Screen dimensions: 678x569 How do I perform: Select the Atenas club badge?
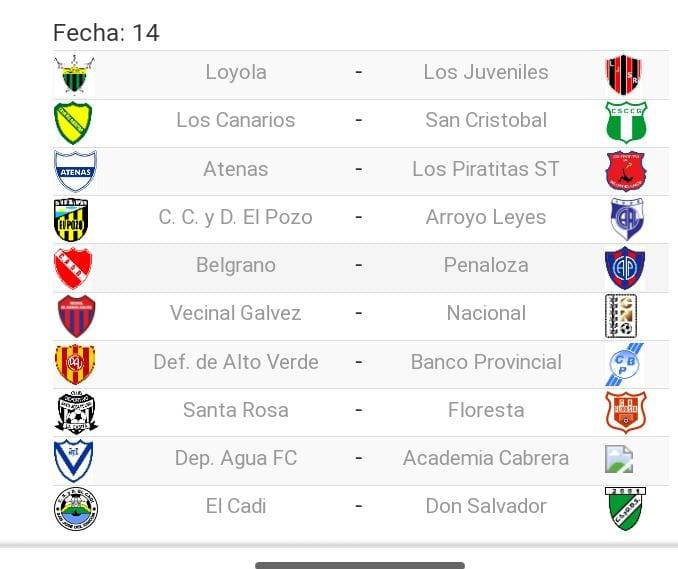74,170
